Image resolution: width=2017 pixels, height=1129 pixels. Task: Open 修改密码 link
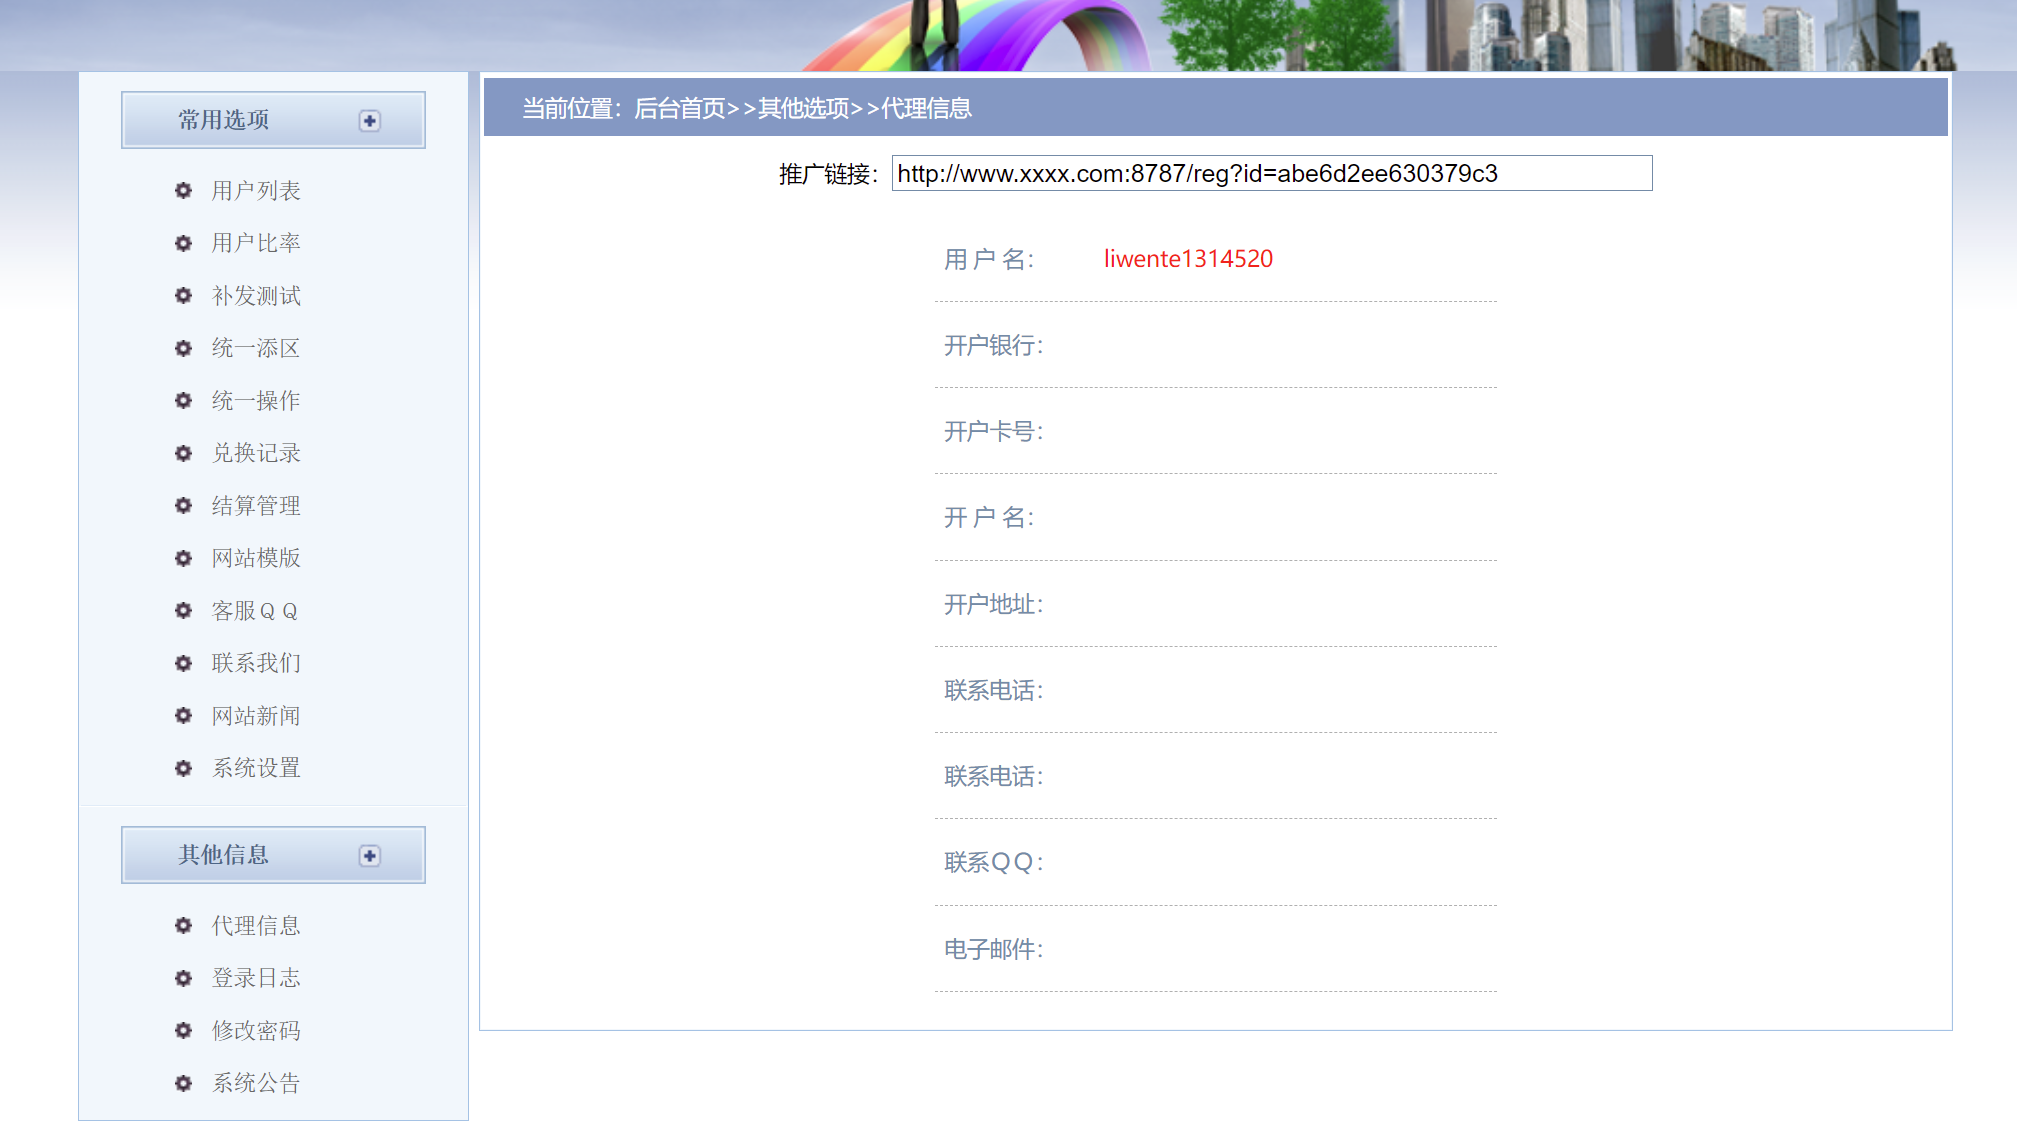point(256,1031)
